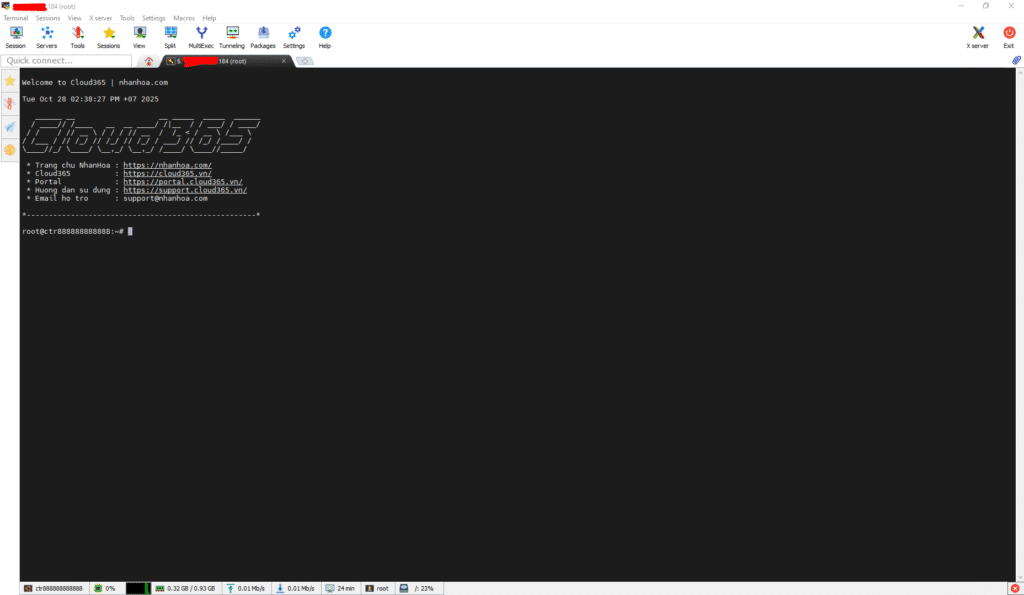
Task: Open MultiExec mode
Action: point(201,37)
